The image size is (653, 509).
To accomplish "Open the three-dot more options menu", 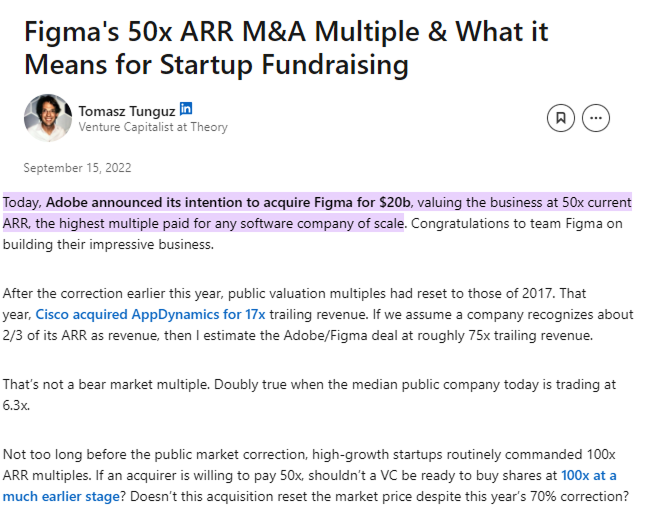I will [x=596, y=118].
